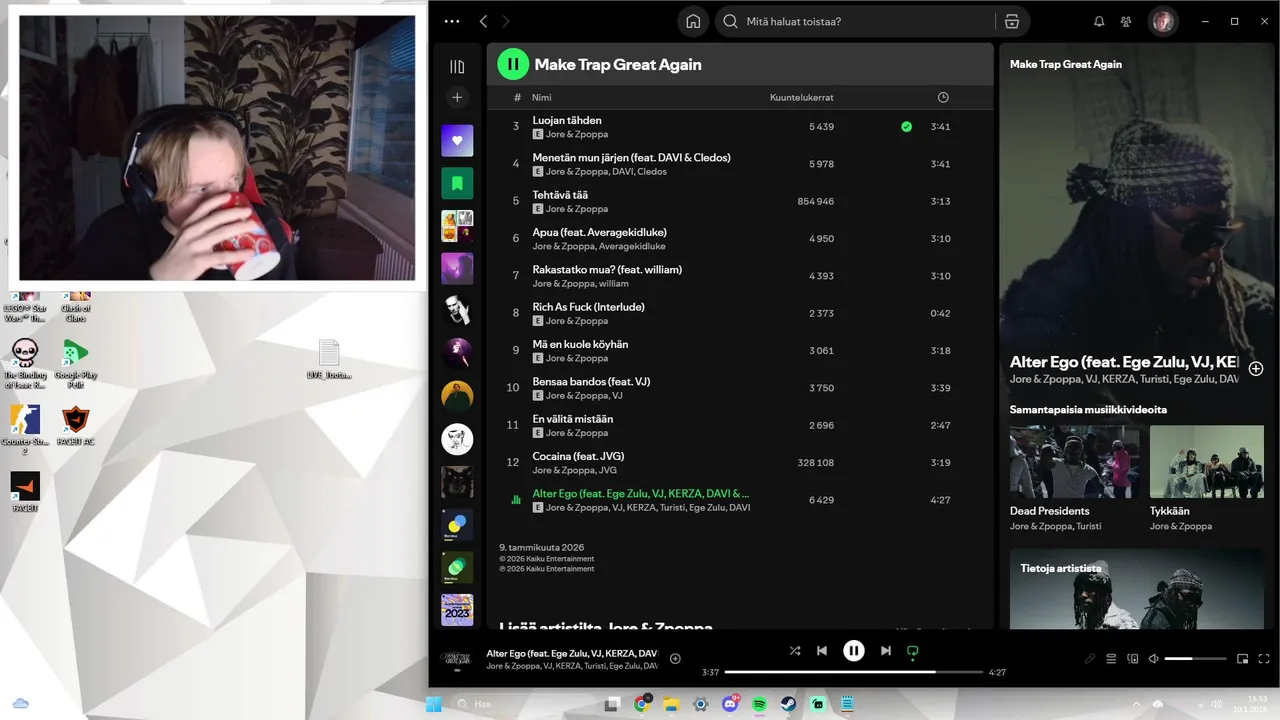1280x720 pixels.
Task: Open the 'Tietoja artistista' artist card
Action: (x=1137, y=589)
